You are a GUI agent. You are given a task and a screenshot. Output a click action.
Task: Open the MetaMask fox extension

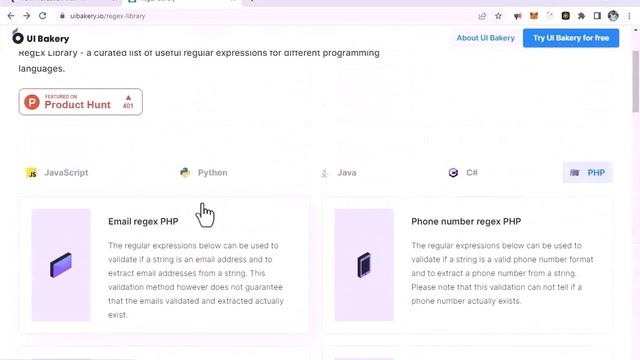click(x=534, y=16)
